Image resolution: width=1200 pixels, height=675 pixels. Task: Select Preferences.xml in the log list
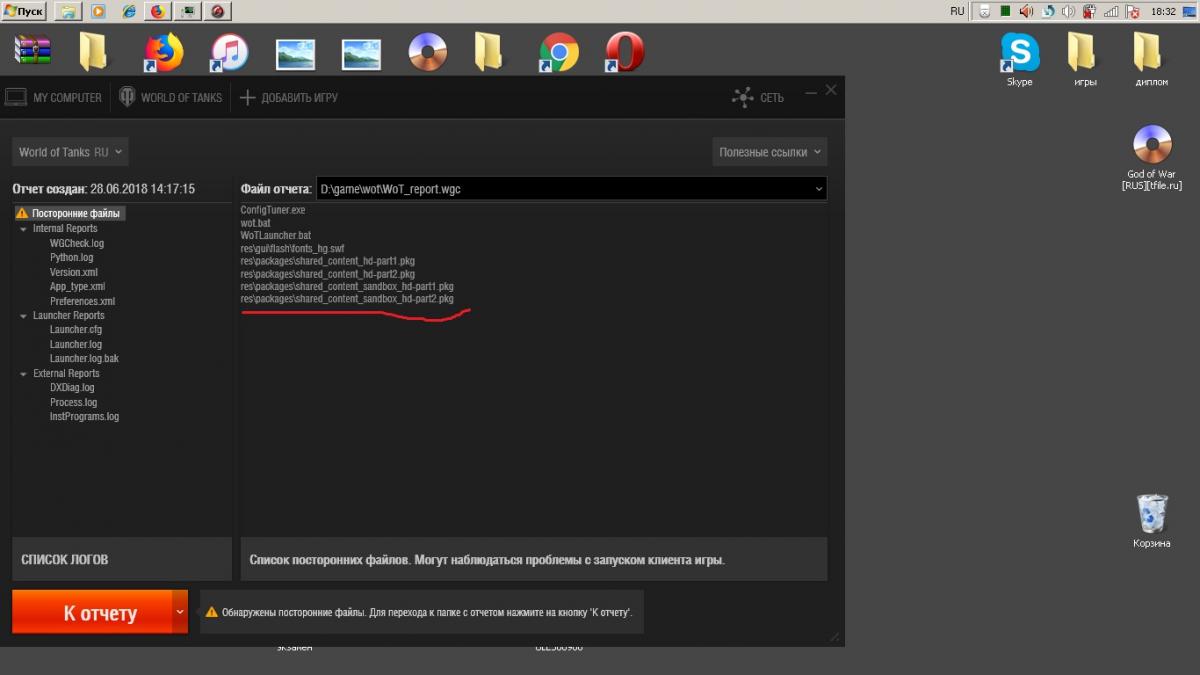click(x=82, y=301)
